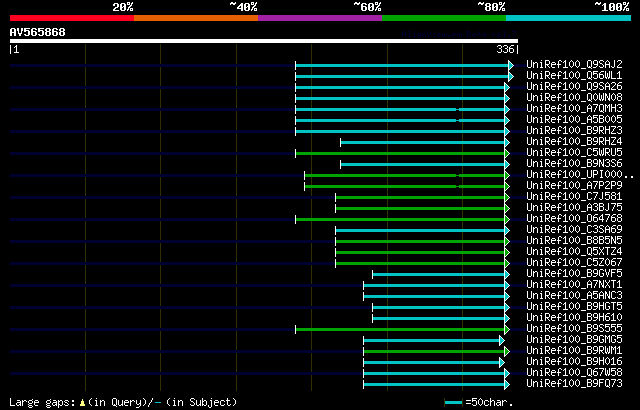The width and height of the screenshot is (640, 410).
Task: Click the AV565868 query name
Action: pyautogui.click(x=38, y=32)
